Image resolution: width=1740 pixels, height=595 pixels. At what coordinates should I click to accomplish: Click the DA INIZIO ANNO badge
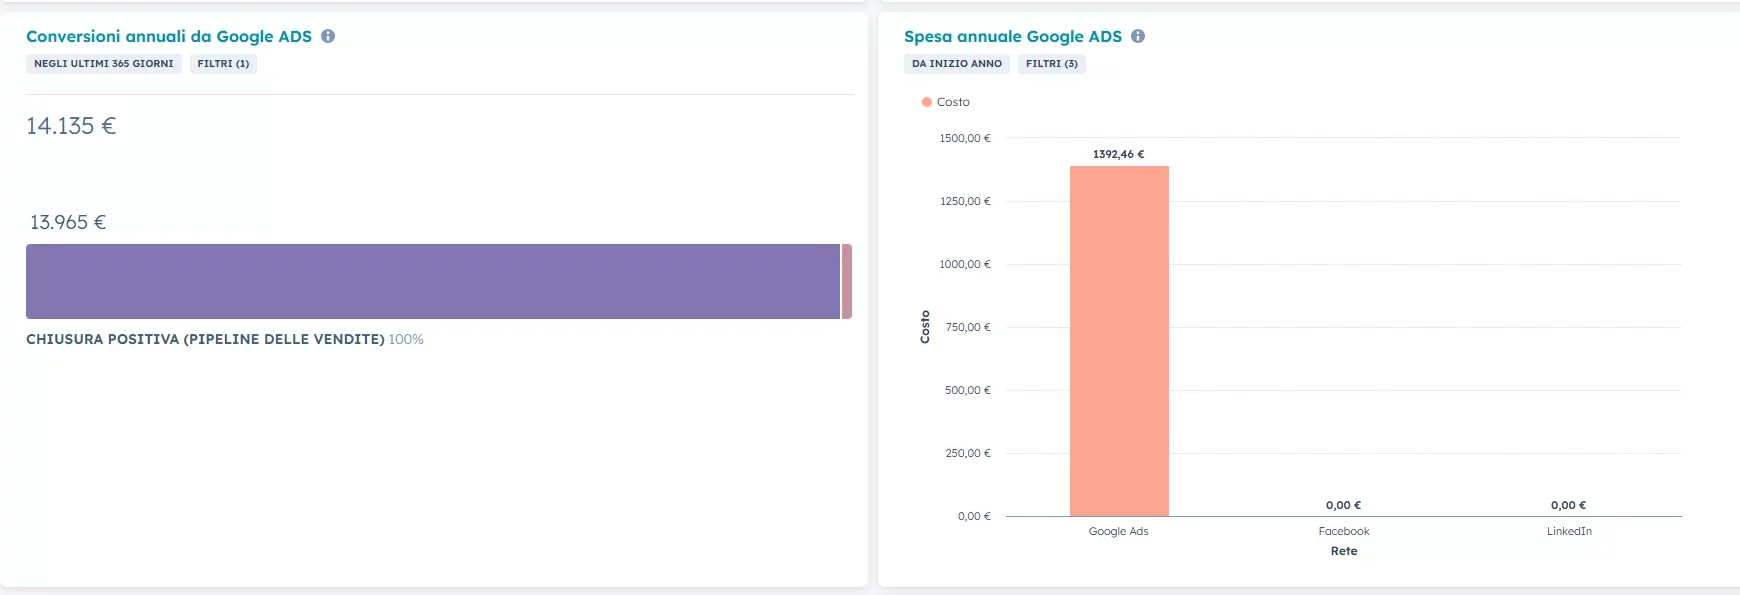(956, 64)
